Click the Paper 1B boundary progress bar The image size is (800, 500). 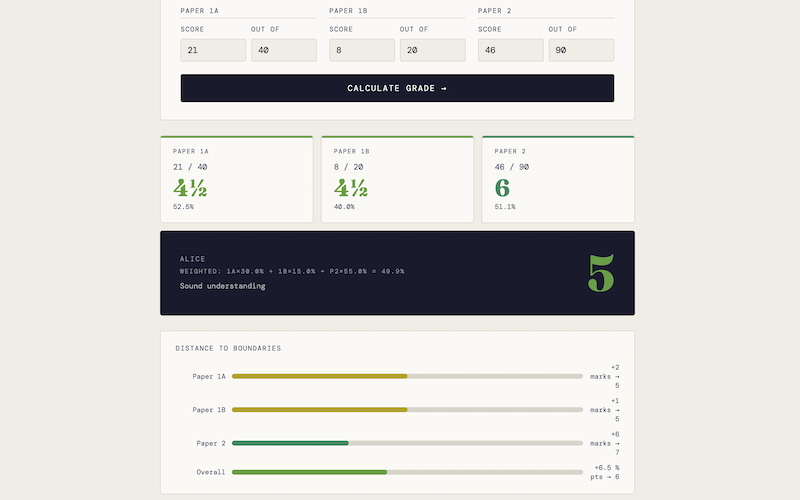point(407,410)
